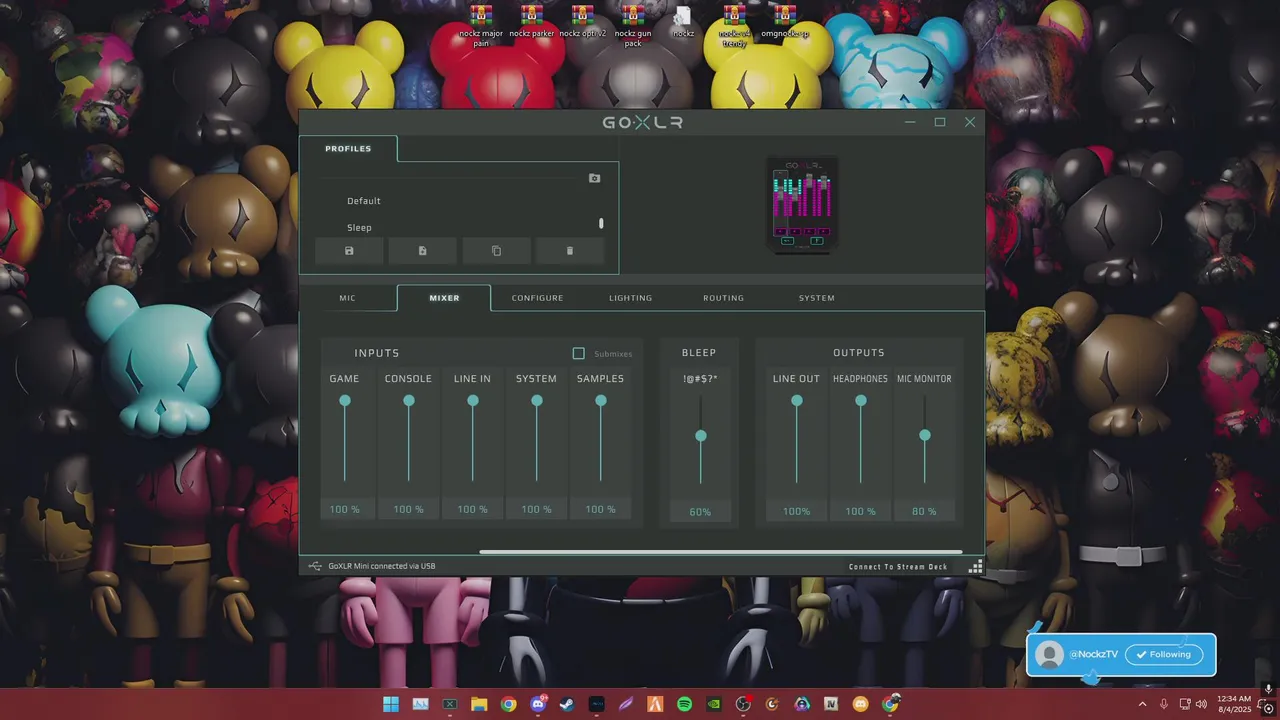Open the omgnockz sp archive on desktop
Viewport: 1280px width, 720px height.
click(784, 22)
